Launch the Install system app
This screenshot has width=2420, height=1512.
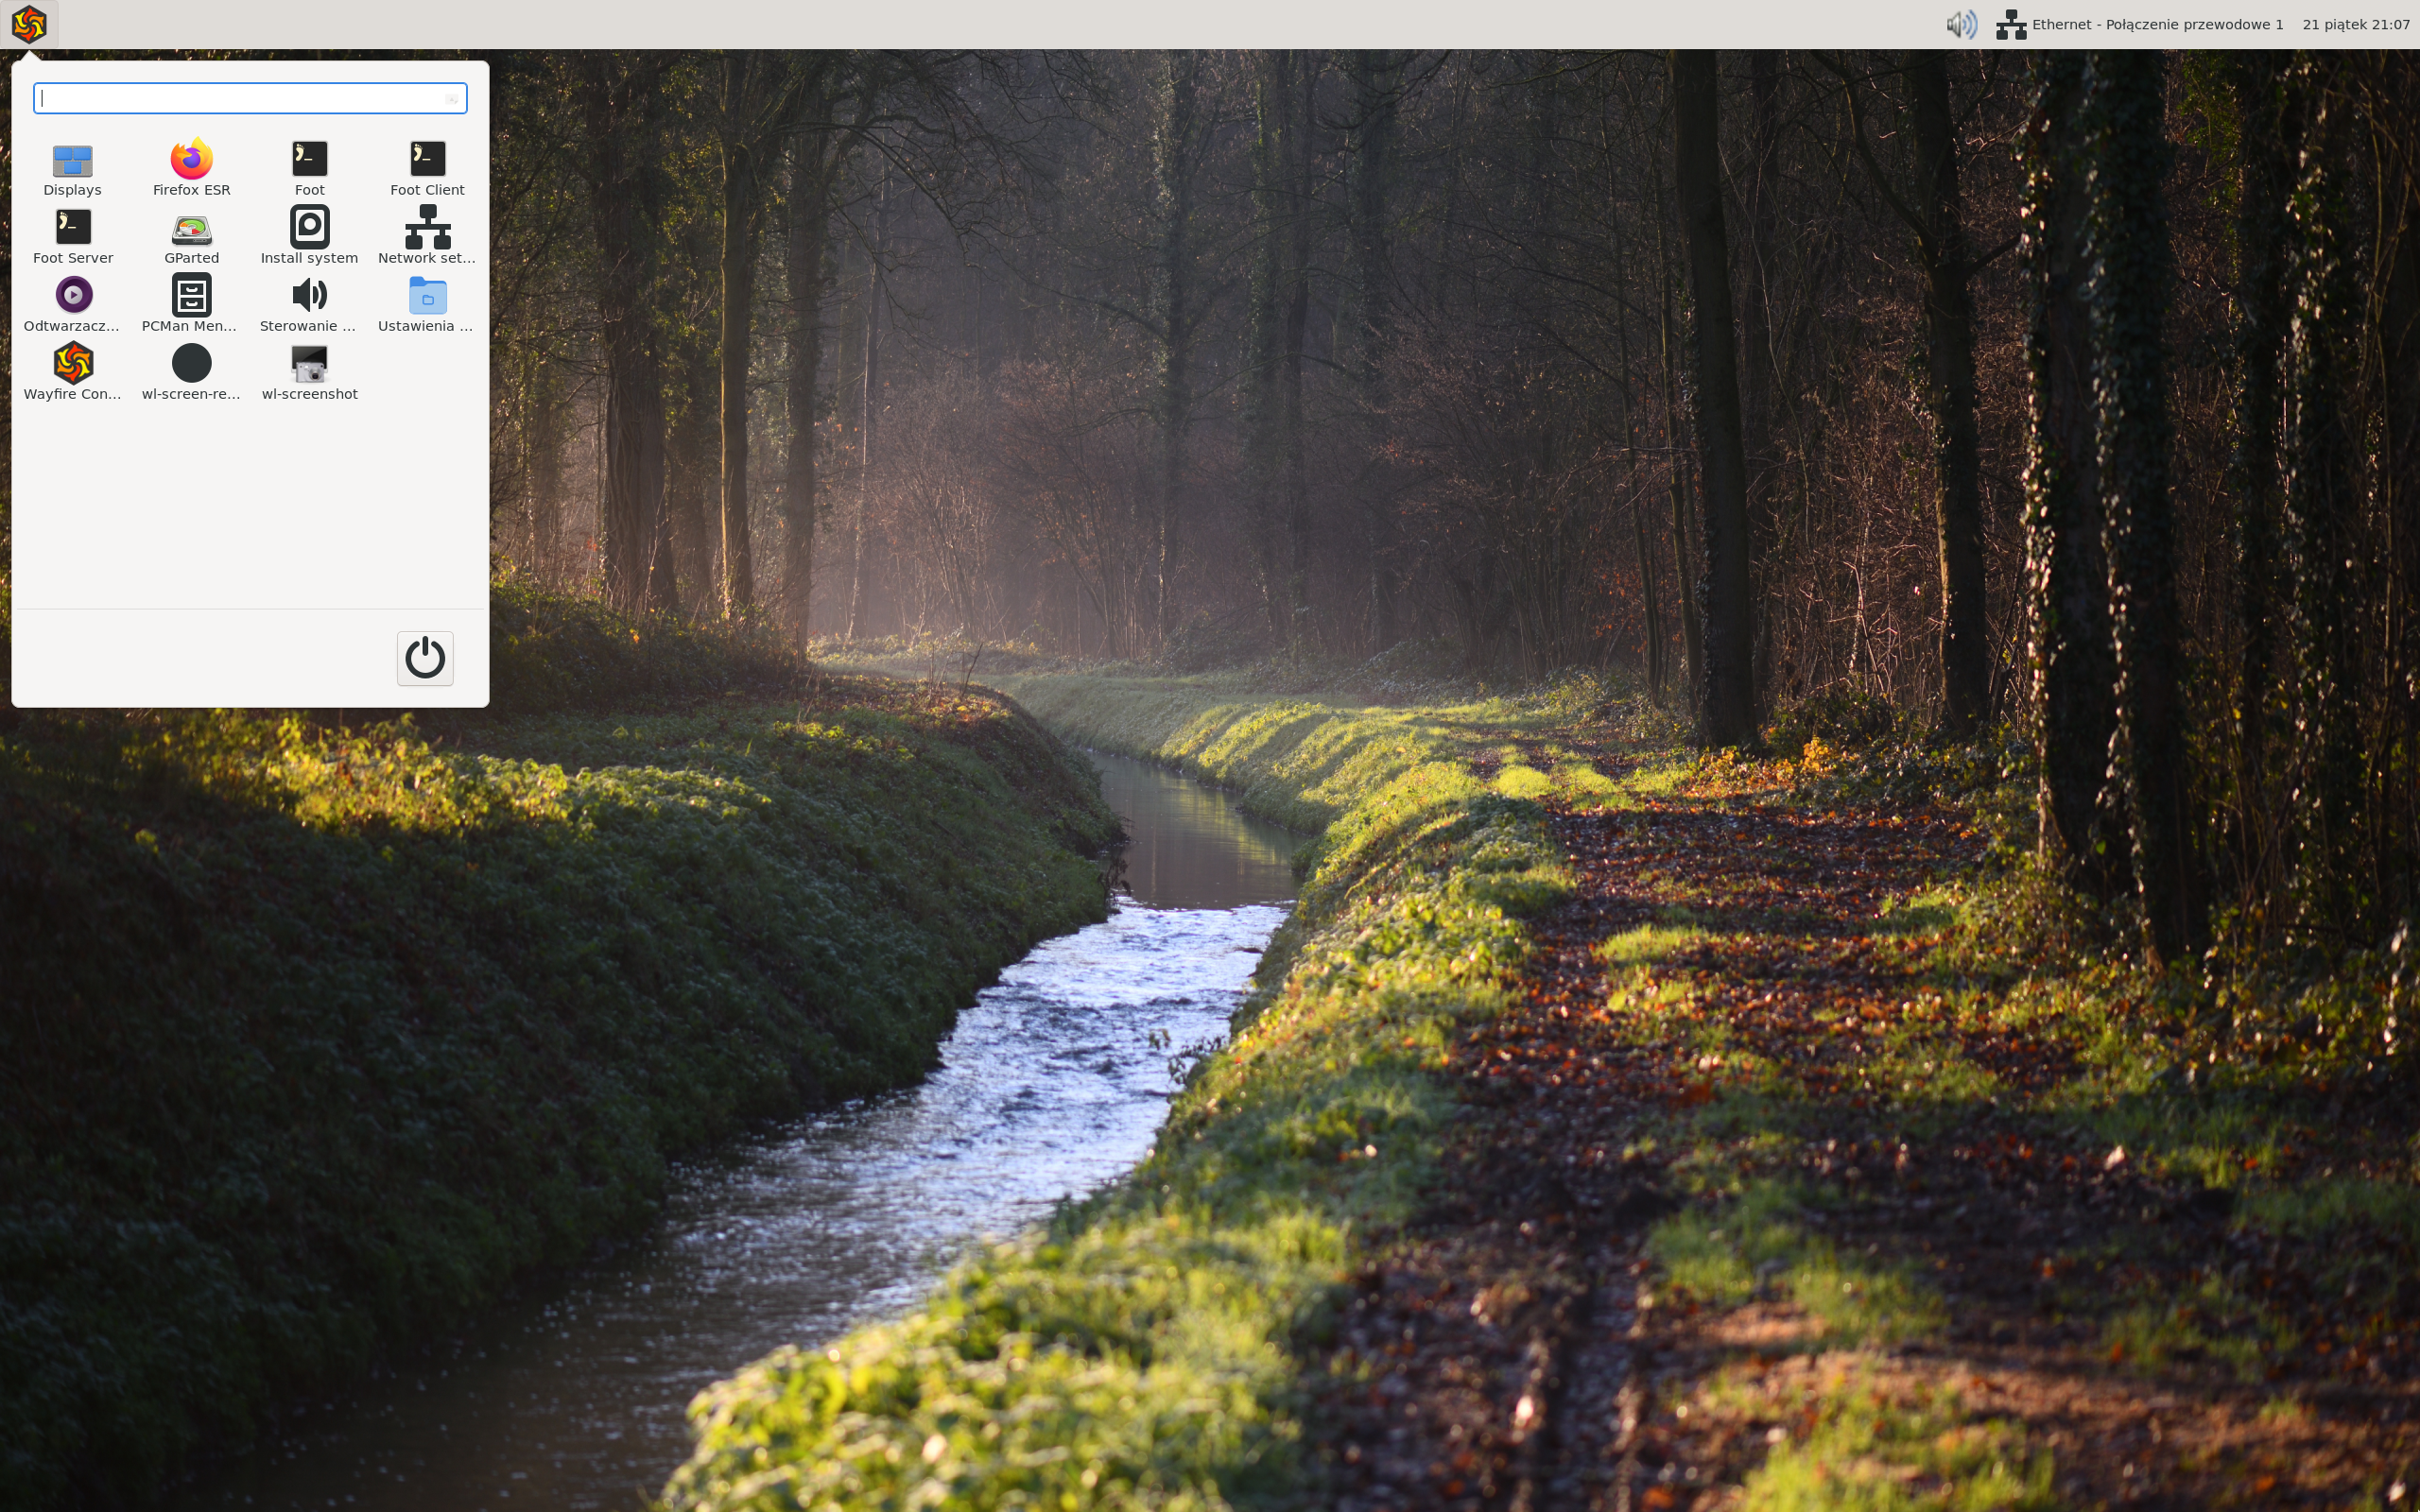[x=309, y=237]
